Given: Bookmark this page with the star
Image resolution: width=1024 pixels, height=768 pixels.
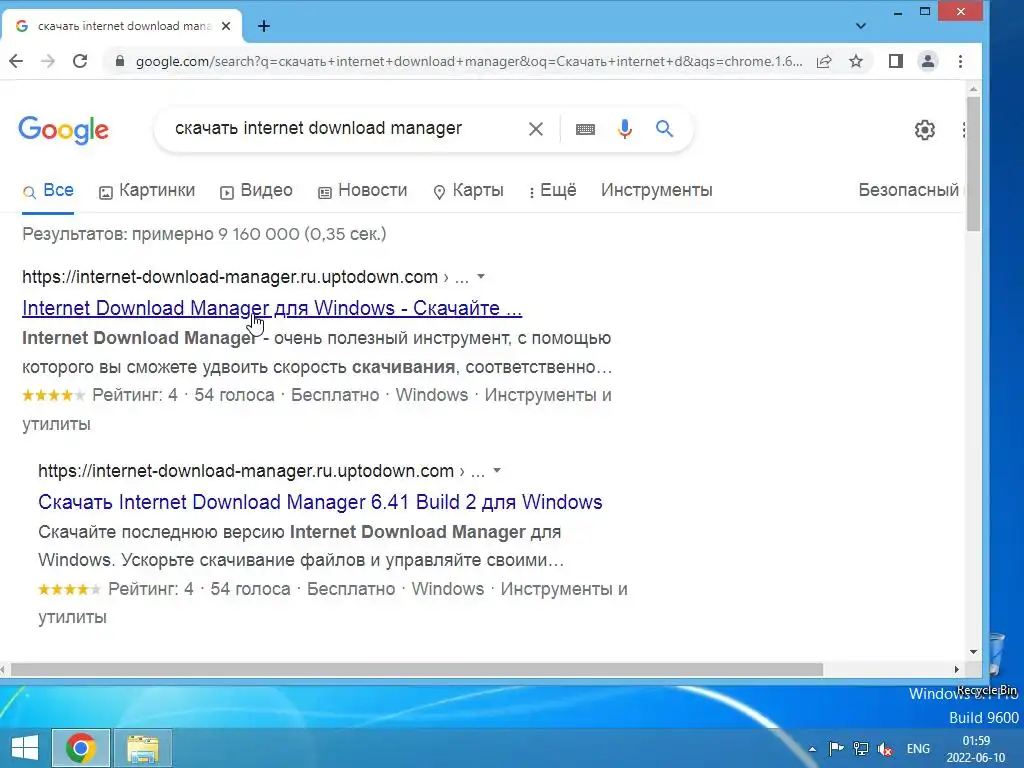Looking at the screenshot, I should [856, 61].
